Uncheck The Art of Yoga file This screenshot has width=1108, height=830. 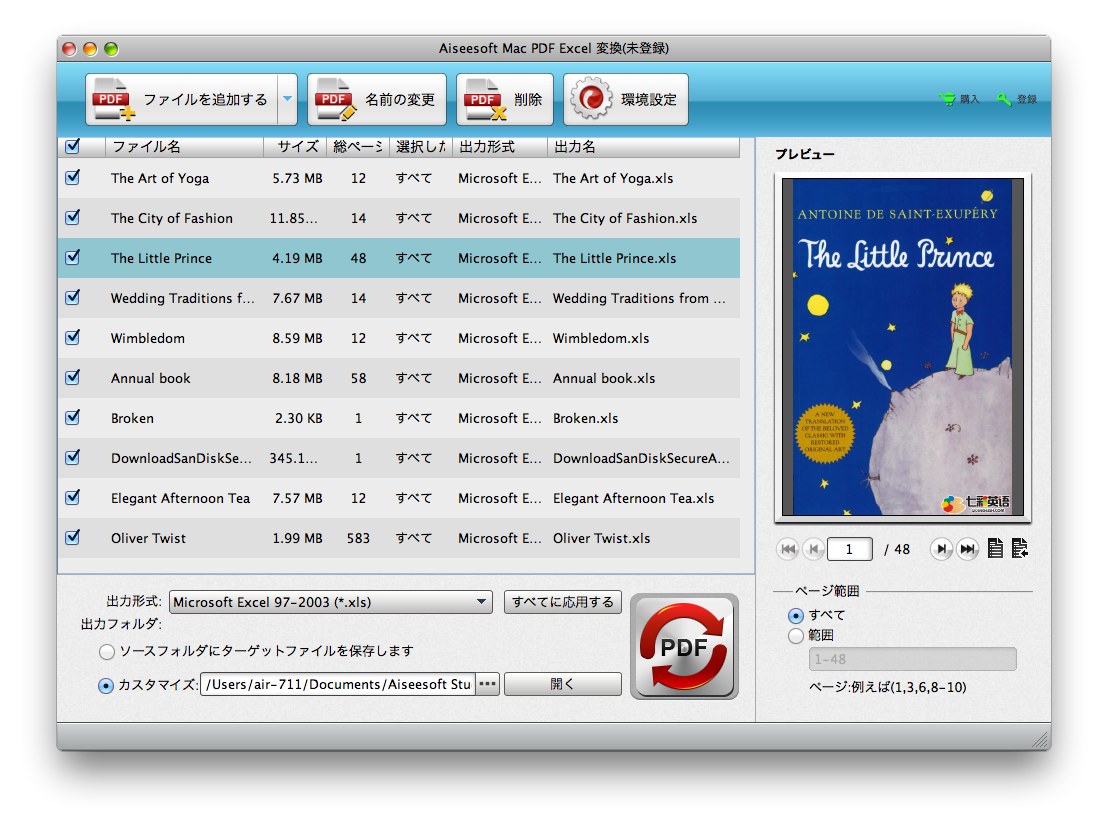pos(72,178)
